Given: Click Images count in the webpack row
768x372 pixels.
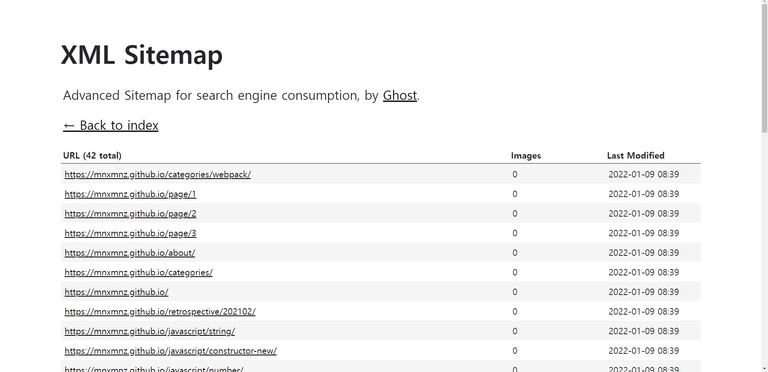Looking at the screenshot, I should pyautogui.click(x=515, y=174).
